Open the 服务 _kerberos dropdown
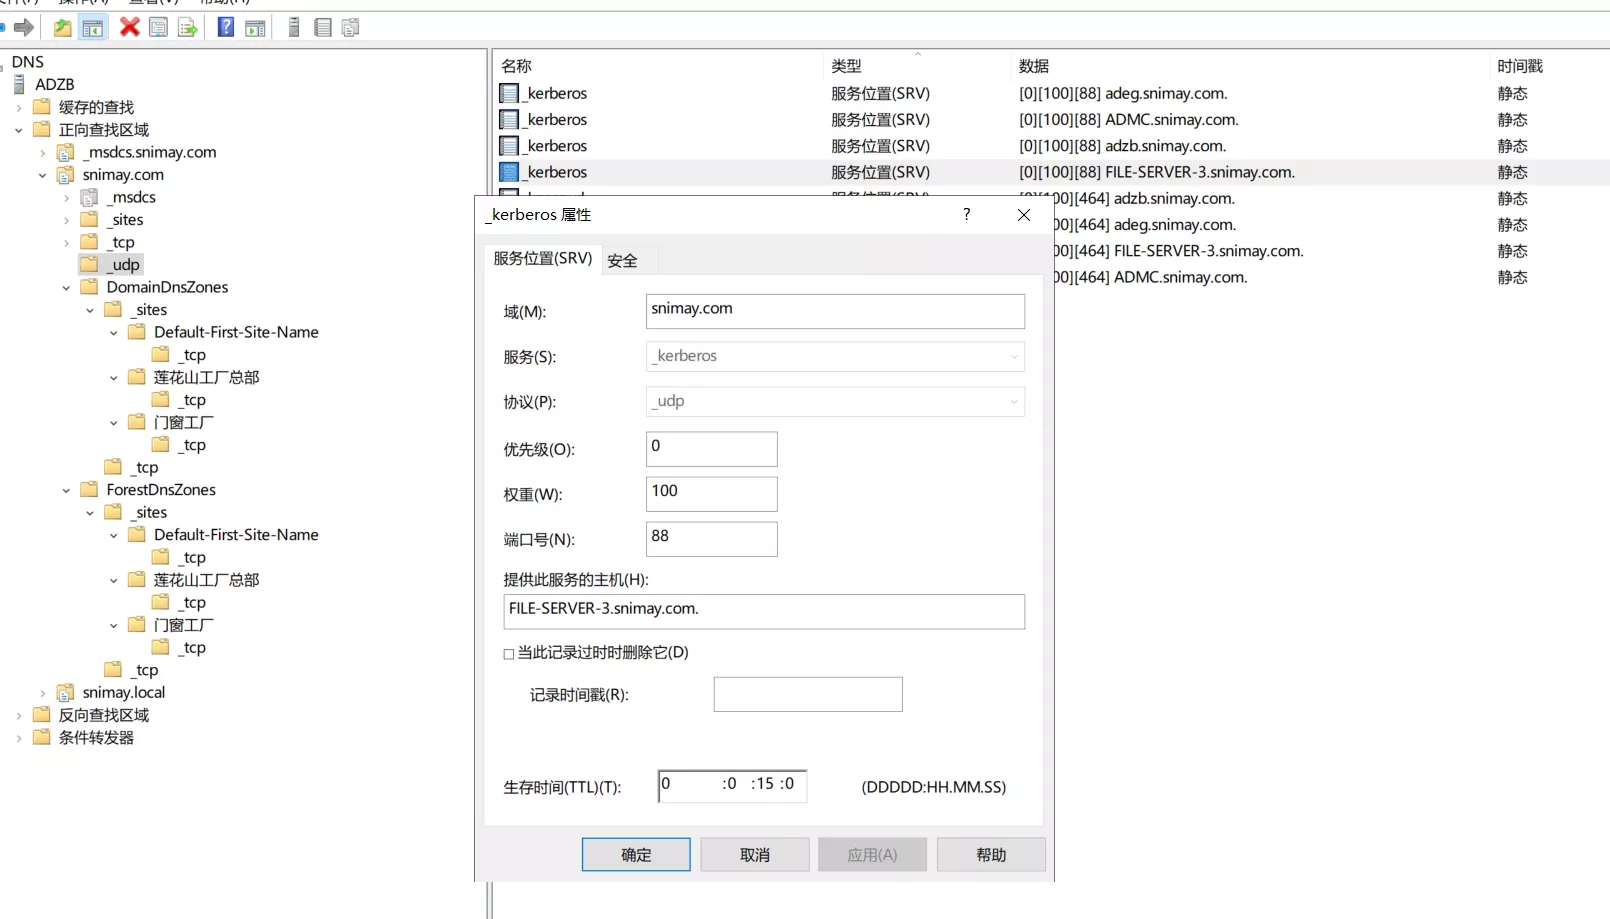This screenshot has height=919, width=1610. (1013, 357)
